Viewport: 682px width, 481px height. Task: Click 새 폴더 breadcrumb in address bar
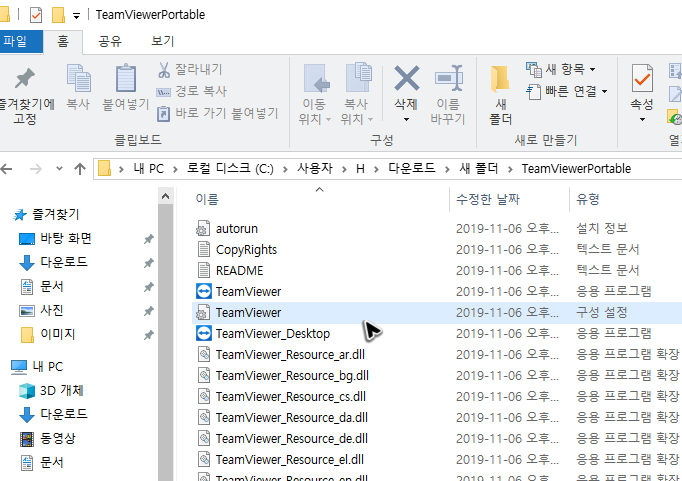coord(478,169)
